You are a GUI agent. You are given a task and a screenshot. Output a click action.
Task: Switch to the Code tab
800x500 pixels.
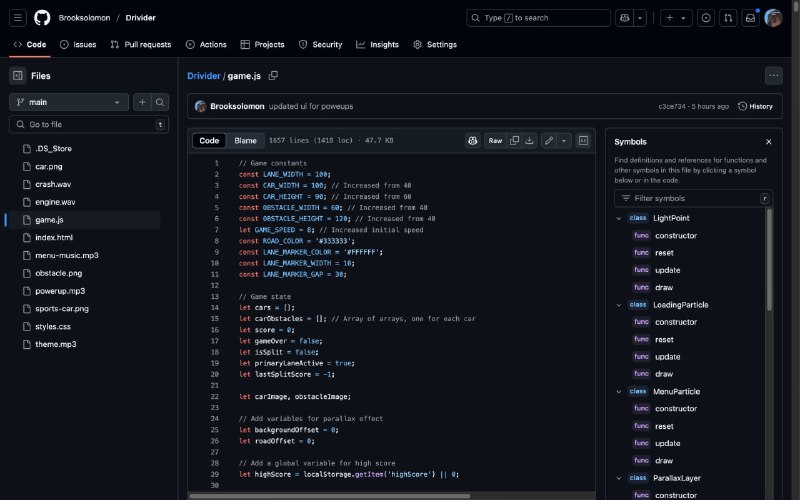pyautogui.click(x=30, y=44)
